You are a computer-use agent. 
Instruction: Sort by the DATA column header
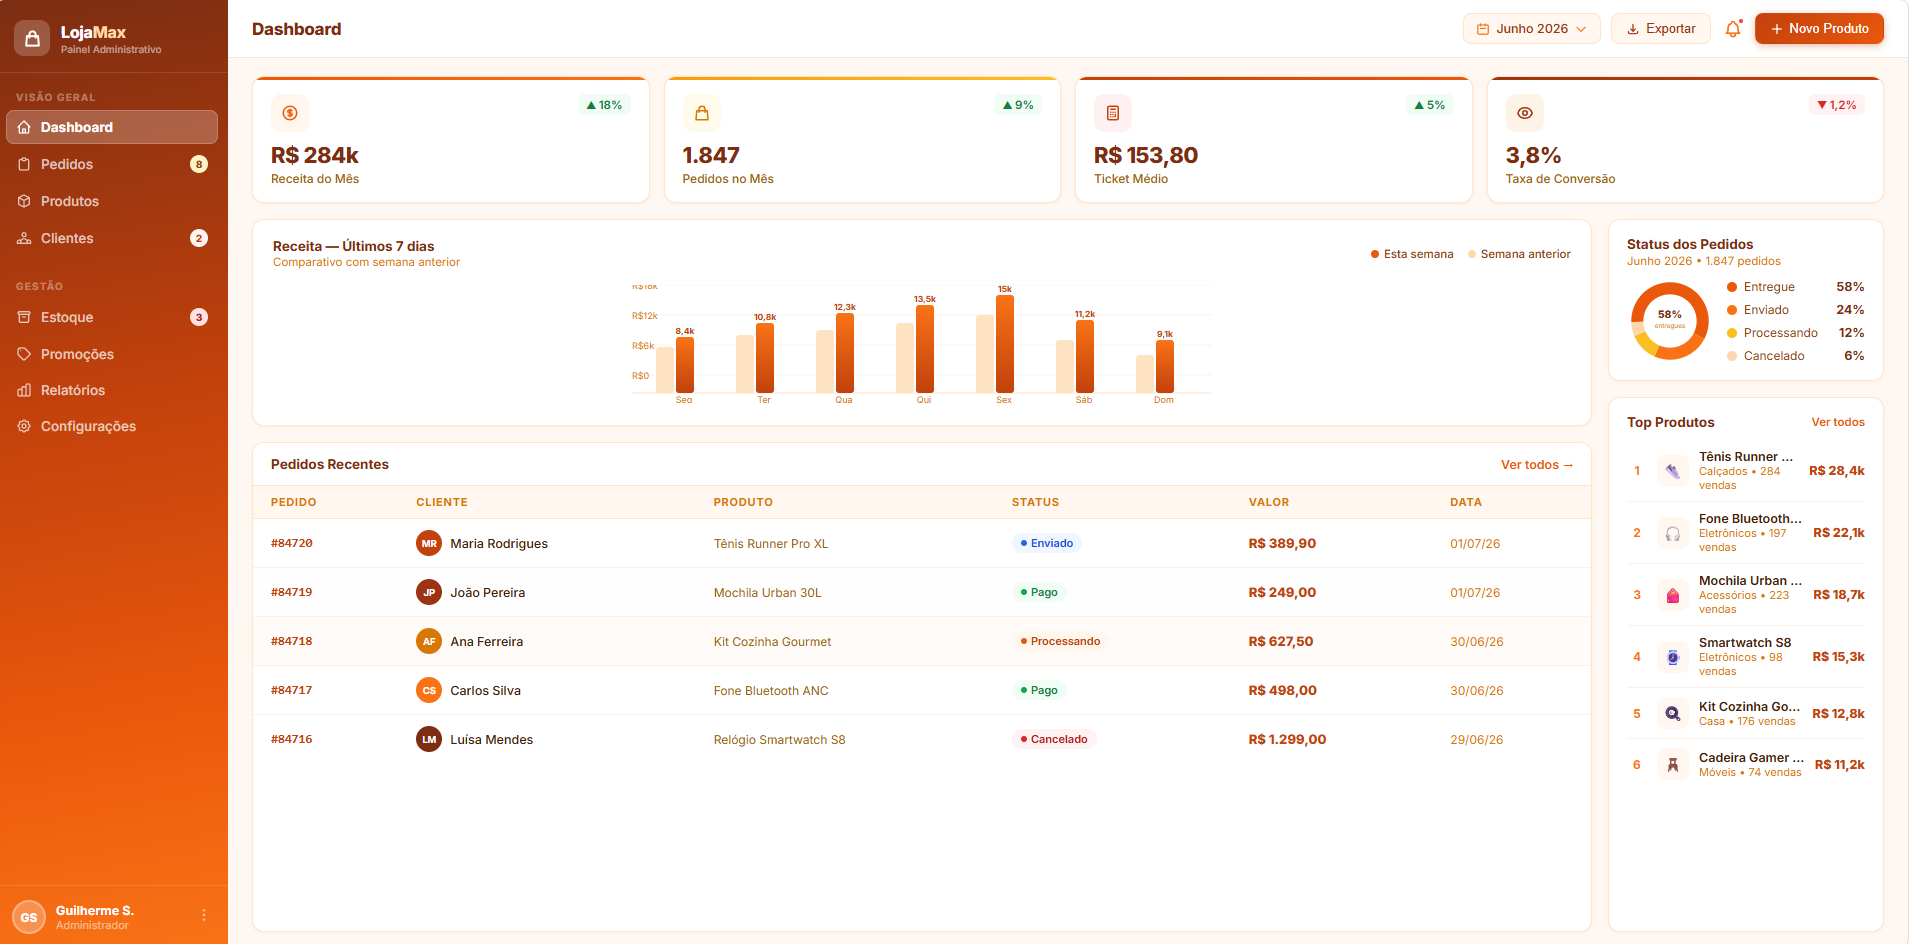click(1466, 503)
